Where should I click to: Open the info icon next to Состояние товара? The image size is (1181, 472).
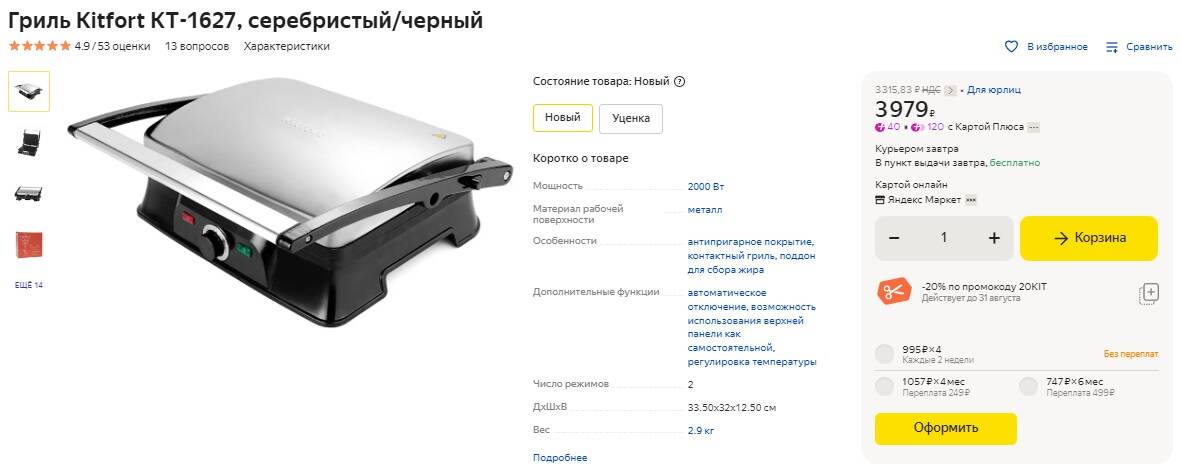679,81
